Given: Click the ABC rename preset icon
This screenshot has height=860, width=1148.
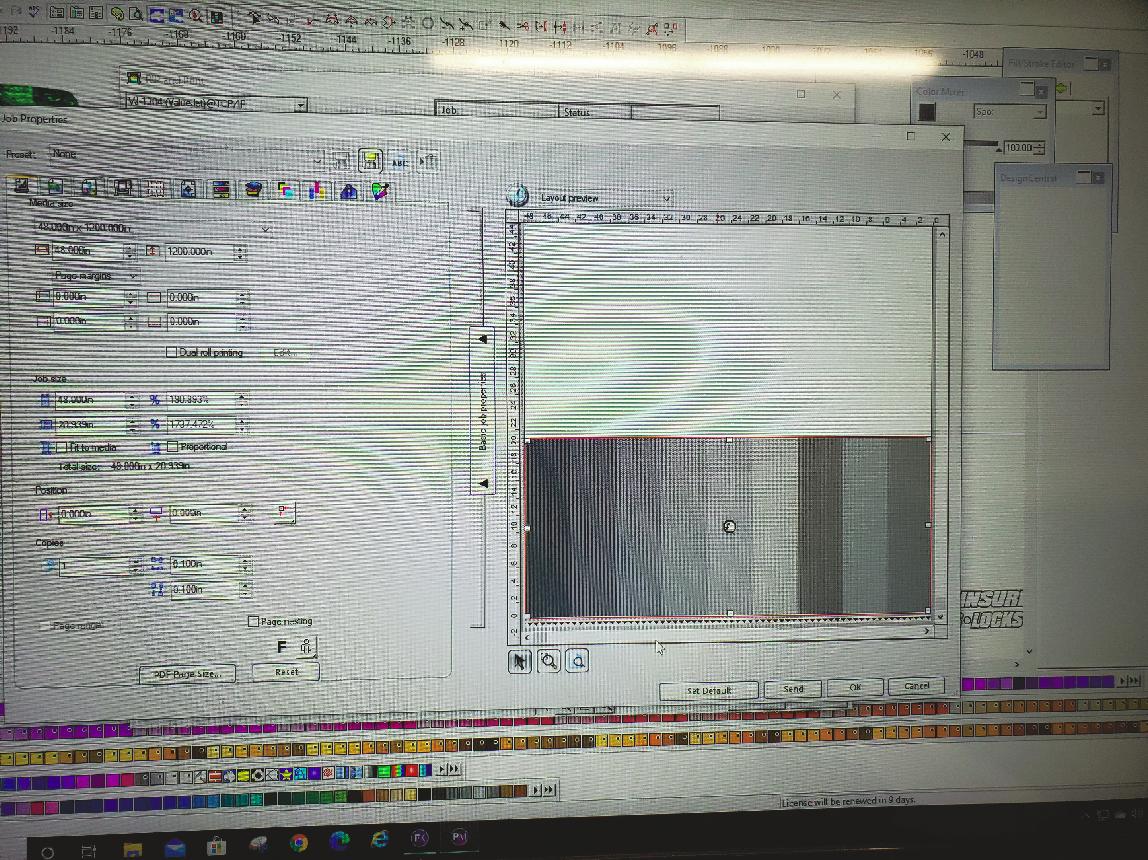Looking at the screenshot, I should [x=399, y=162].
